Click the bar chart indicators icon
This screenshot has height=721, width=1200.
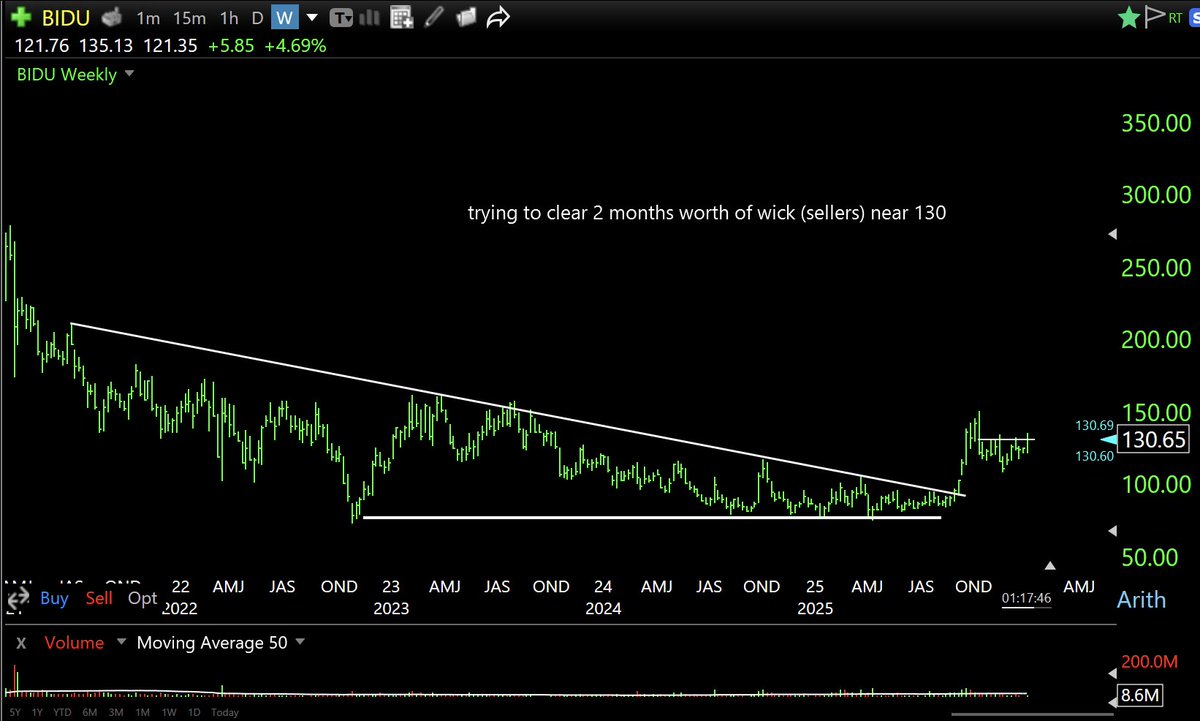(372, 18)
